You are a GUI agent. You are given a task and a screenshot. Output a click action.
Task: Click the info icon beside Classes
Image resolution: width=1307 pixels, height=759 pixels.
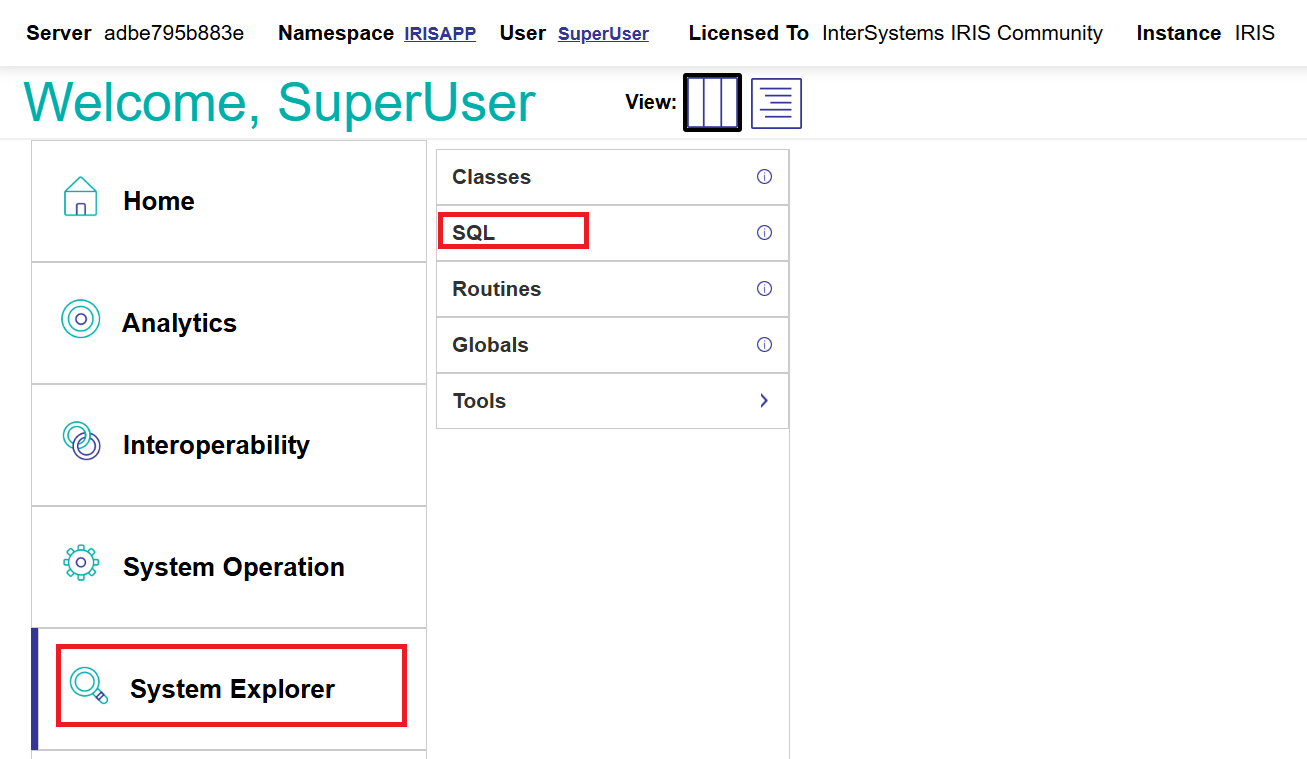tap(764, 177)
